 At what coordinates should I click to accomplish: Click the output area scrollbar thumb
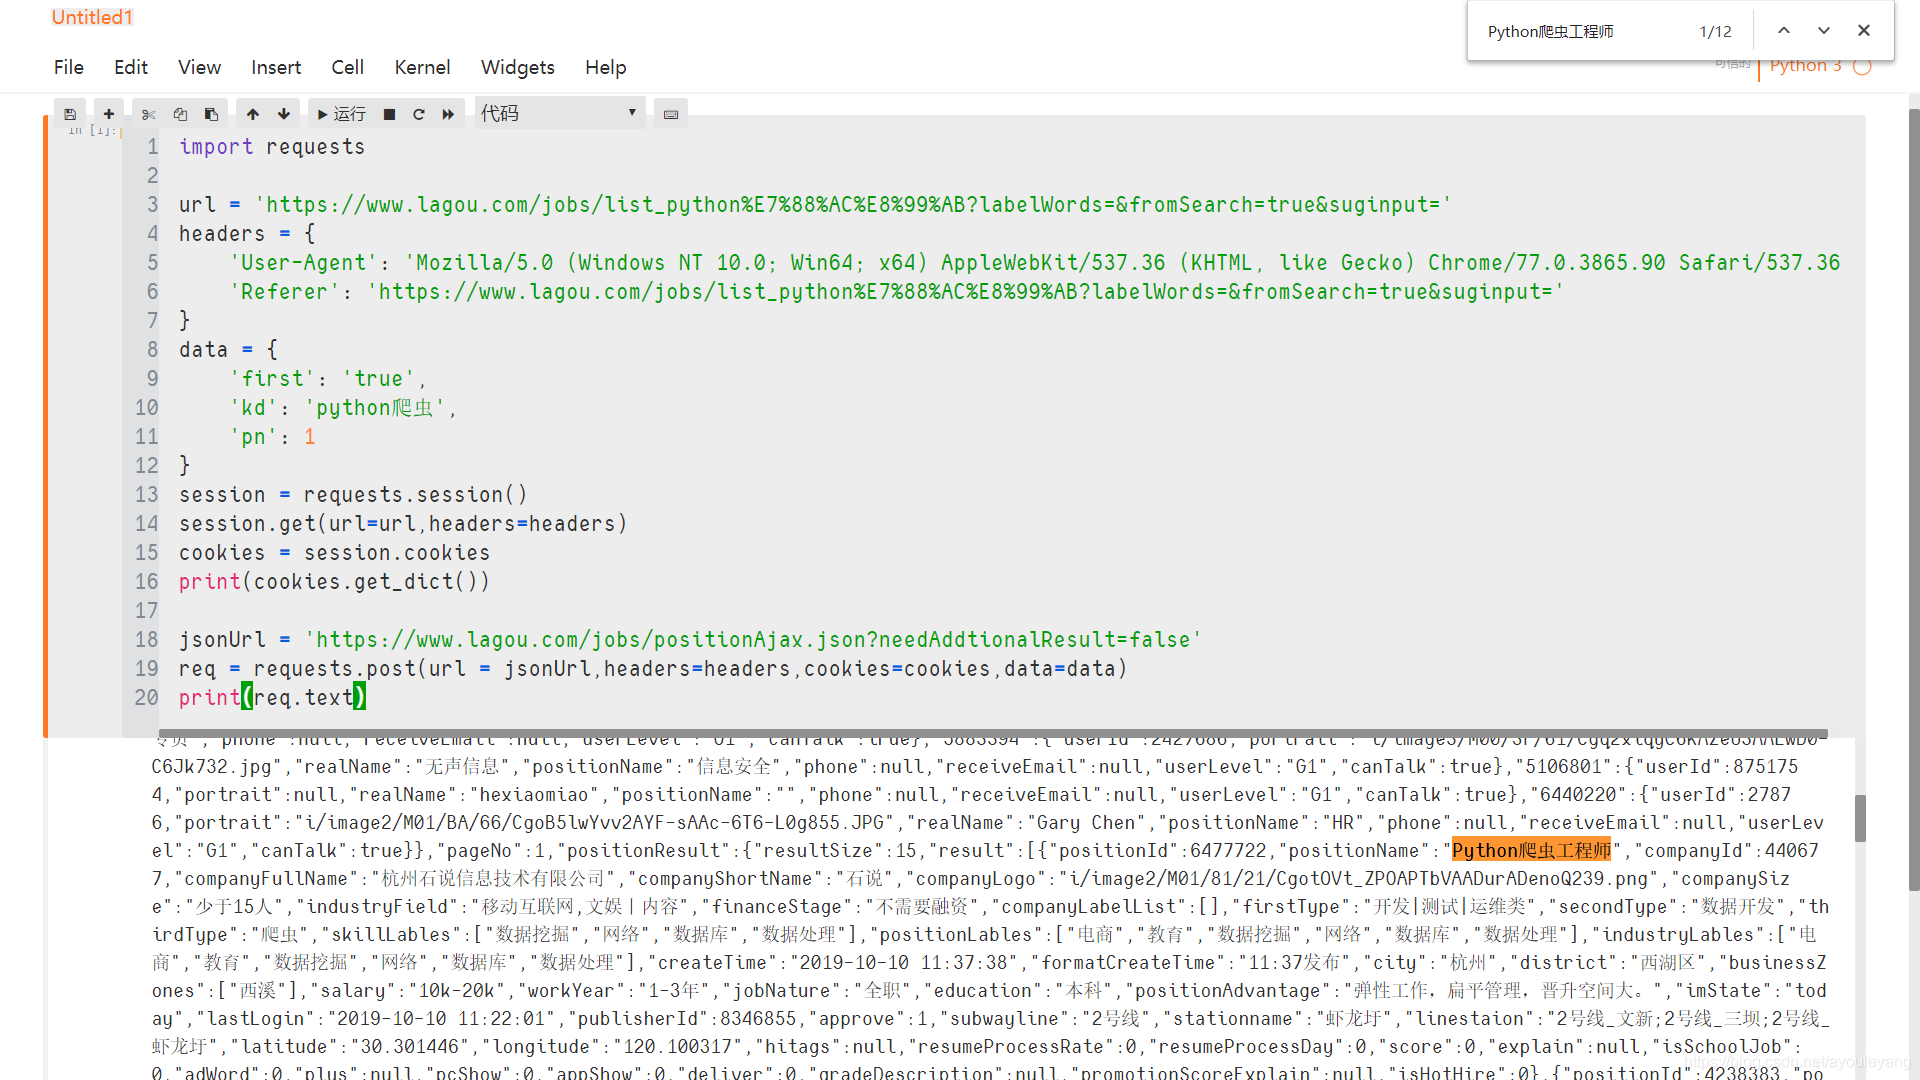pos(1860,818)
